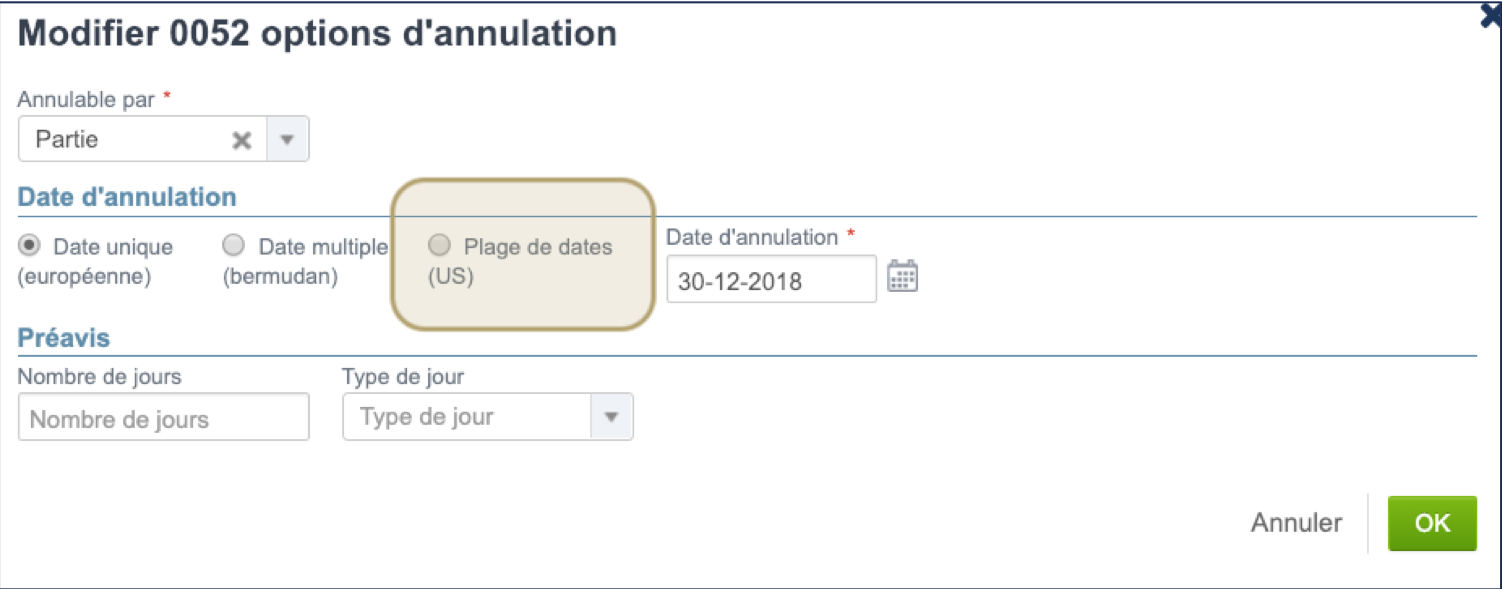Select the Date unique (européenne) option

coord(31,245)
